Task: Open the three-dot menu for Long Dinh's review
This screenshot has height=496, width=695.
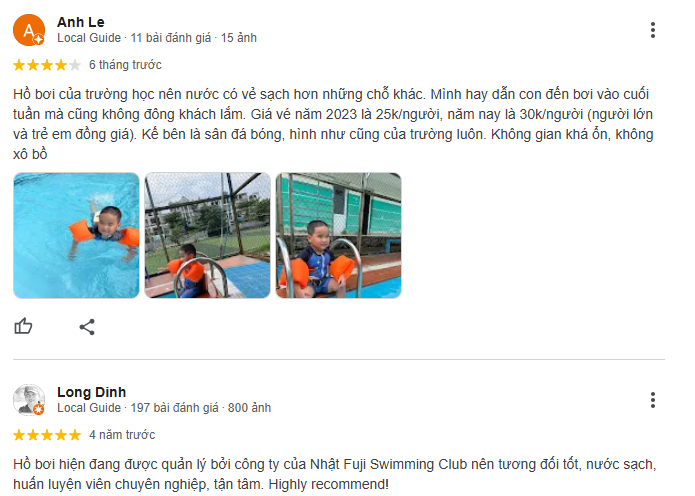Action: click(652, 400)
